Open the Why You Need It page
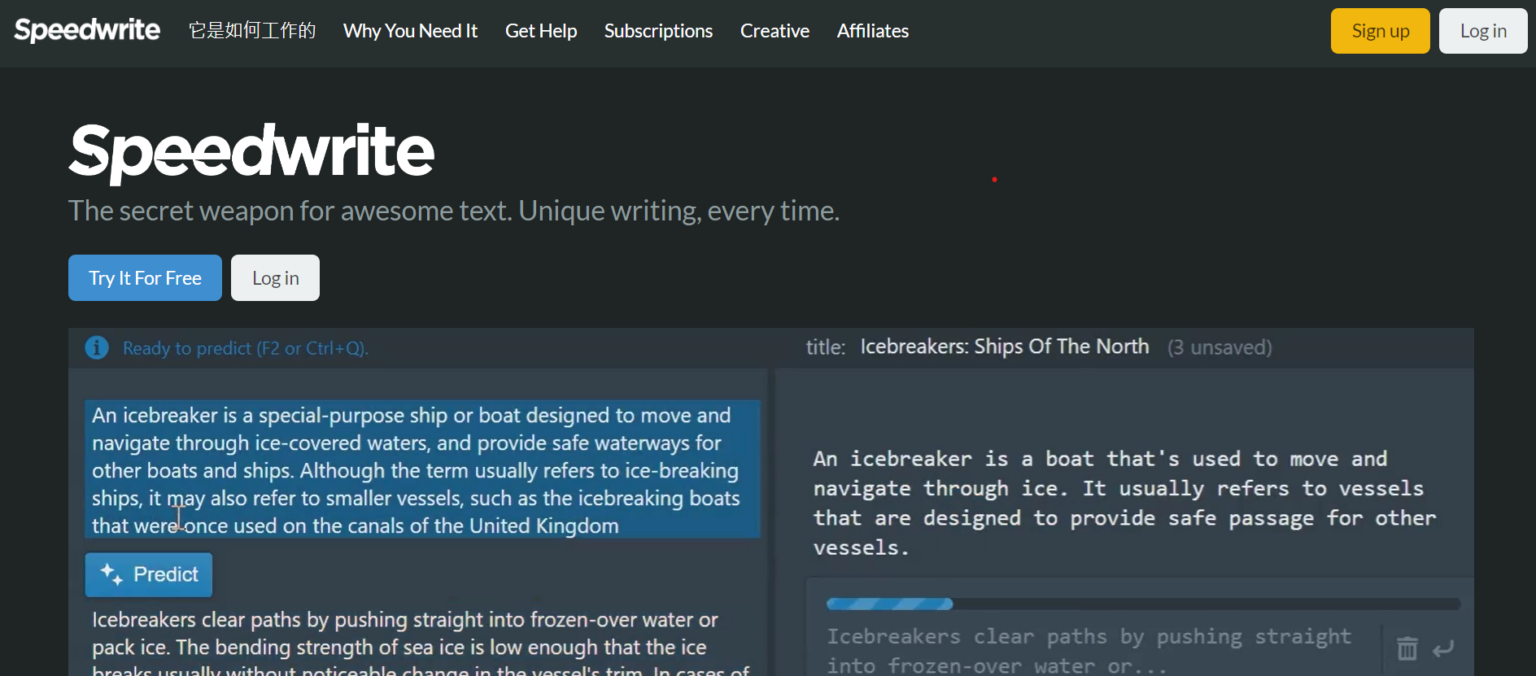The width and height of the screenshot is (1536, 676). [x=410, y=31]
